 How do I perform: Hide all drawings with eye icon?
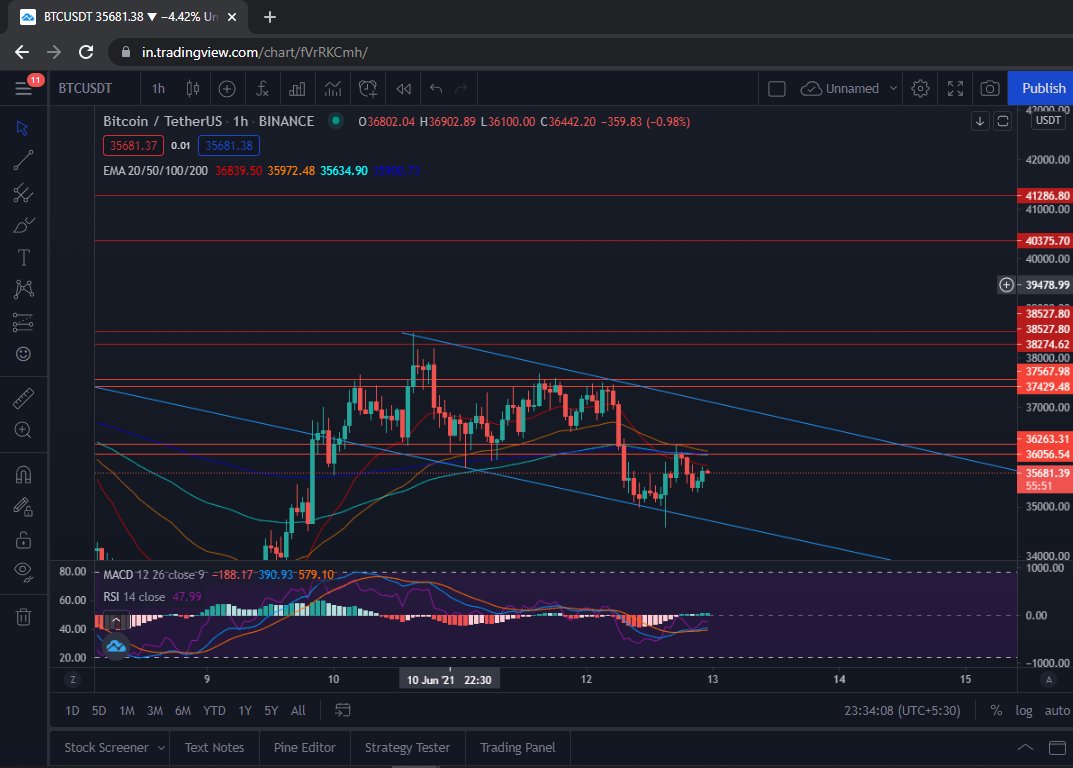[x=23, y=572]
